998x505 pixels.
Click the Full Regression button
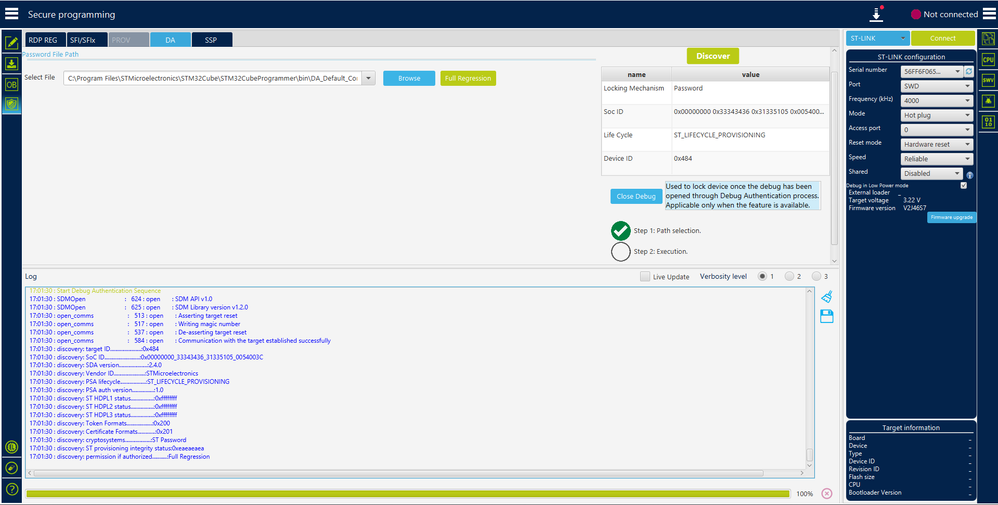click(x=468, y=78)
